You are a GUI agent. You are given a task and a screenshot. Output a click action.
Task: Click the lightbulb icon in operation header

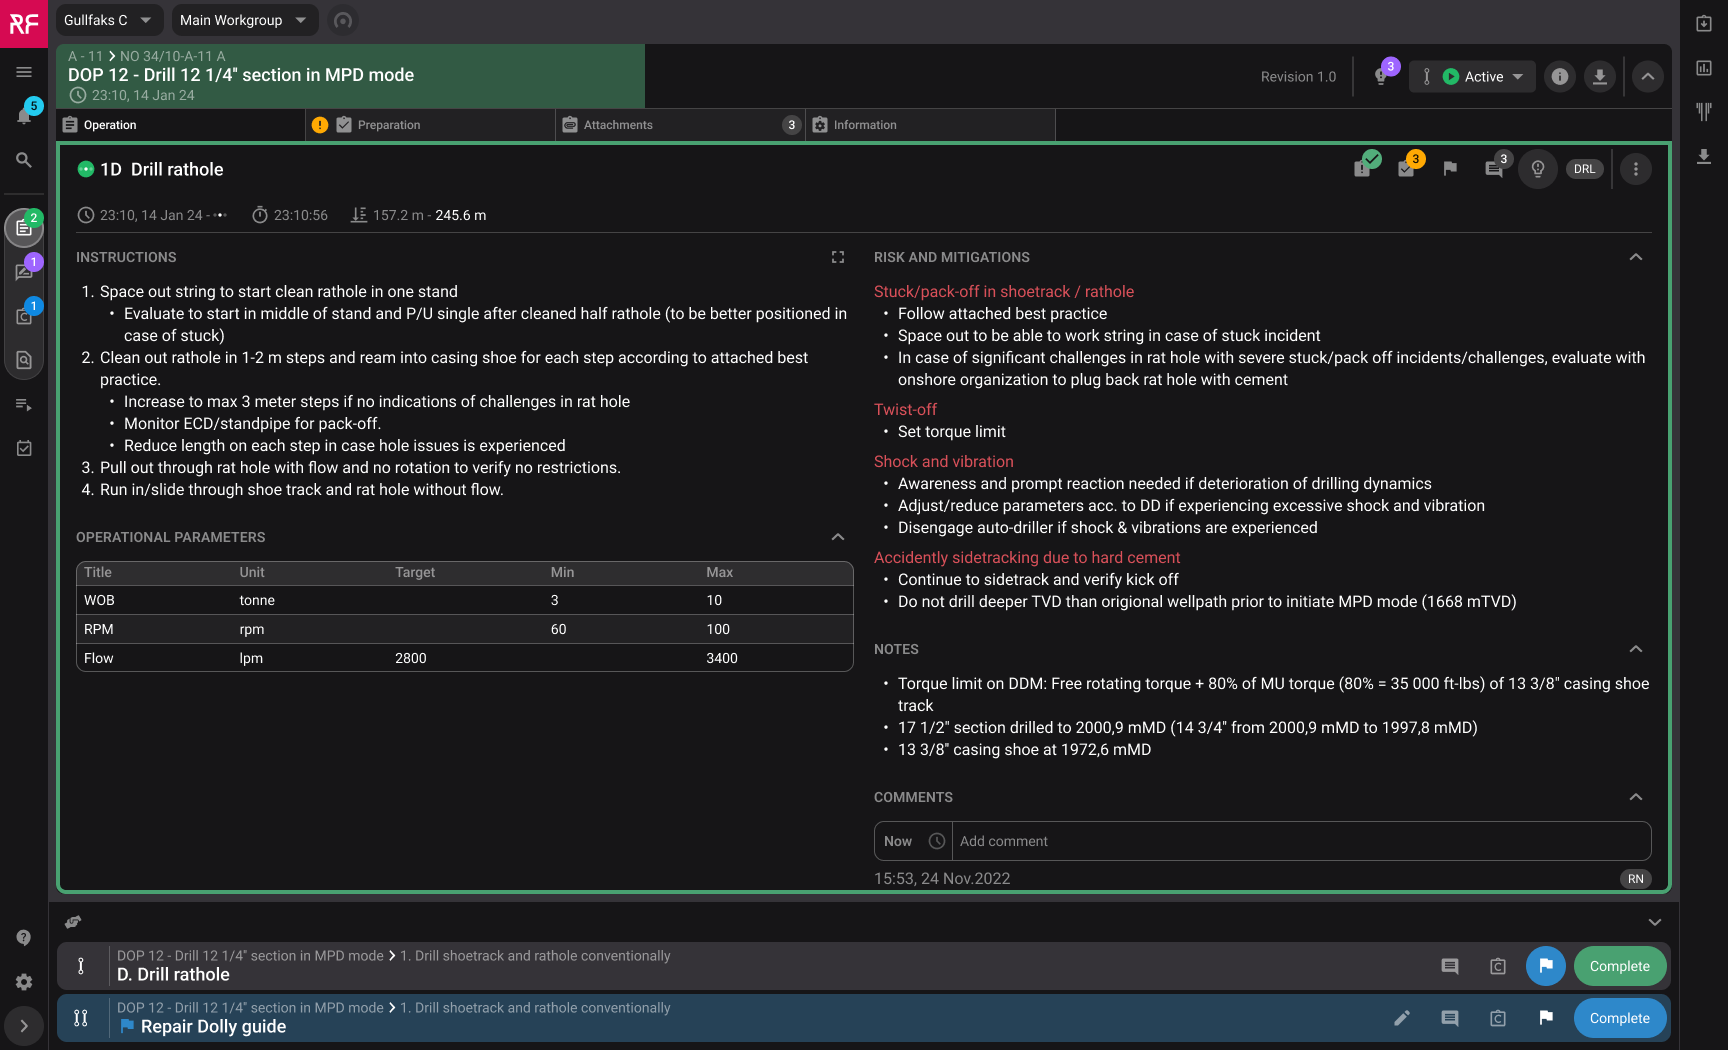(x=1538, y=169)
